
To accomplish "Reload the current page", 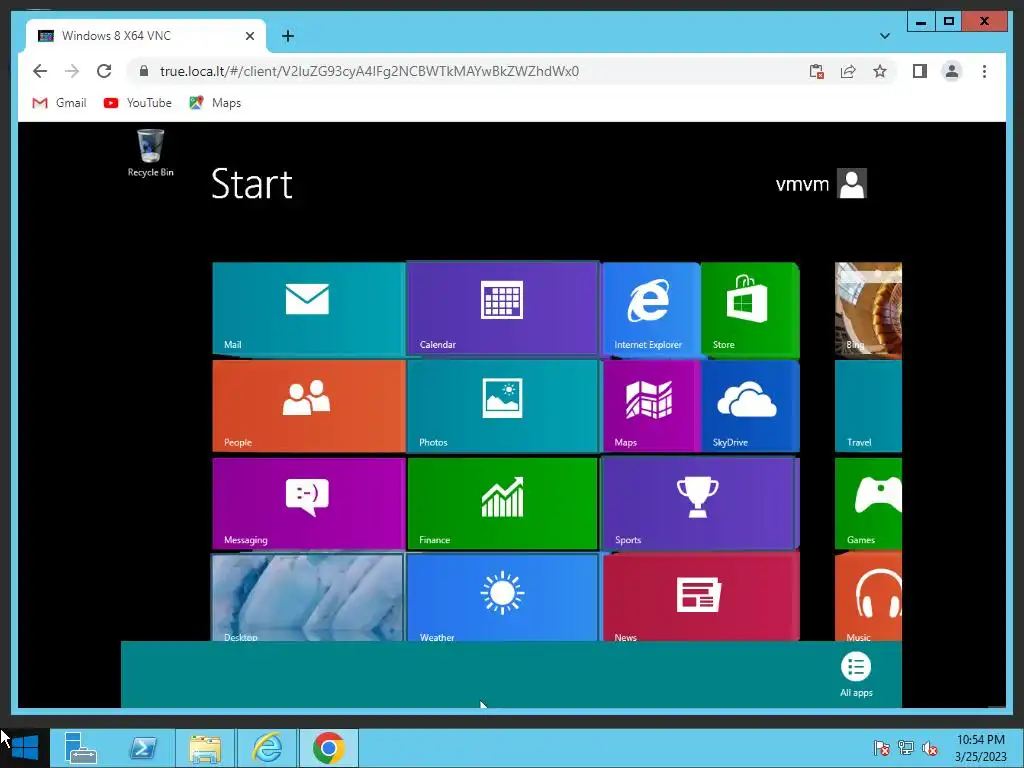I will pyautogui.click(x=104, y=71).
